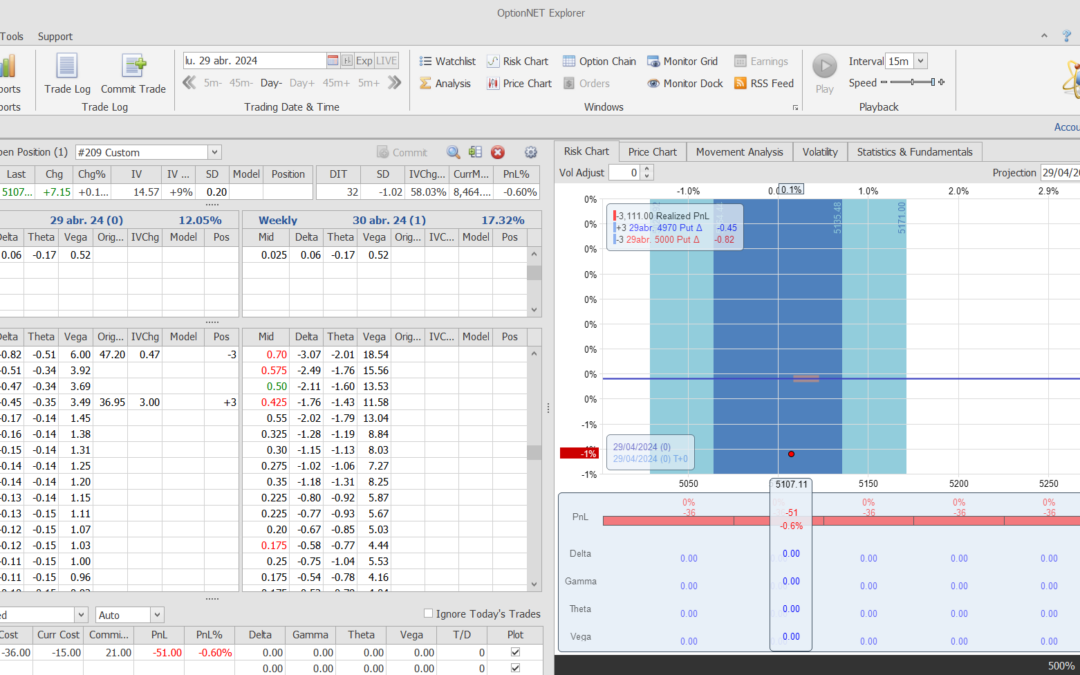The height and width of the screenshot is (675, 1080).
Task: Click the red delete position icon
Action: click(x=497, y=152)
